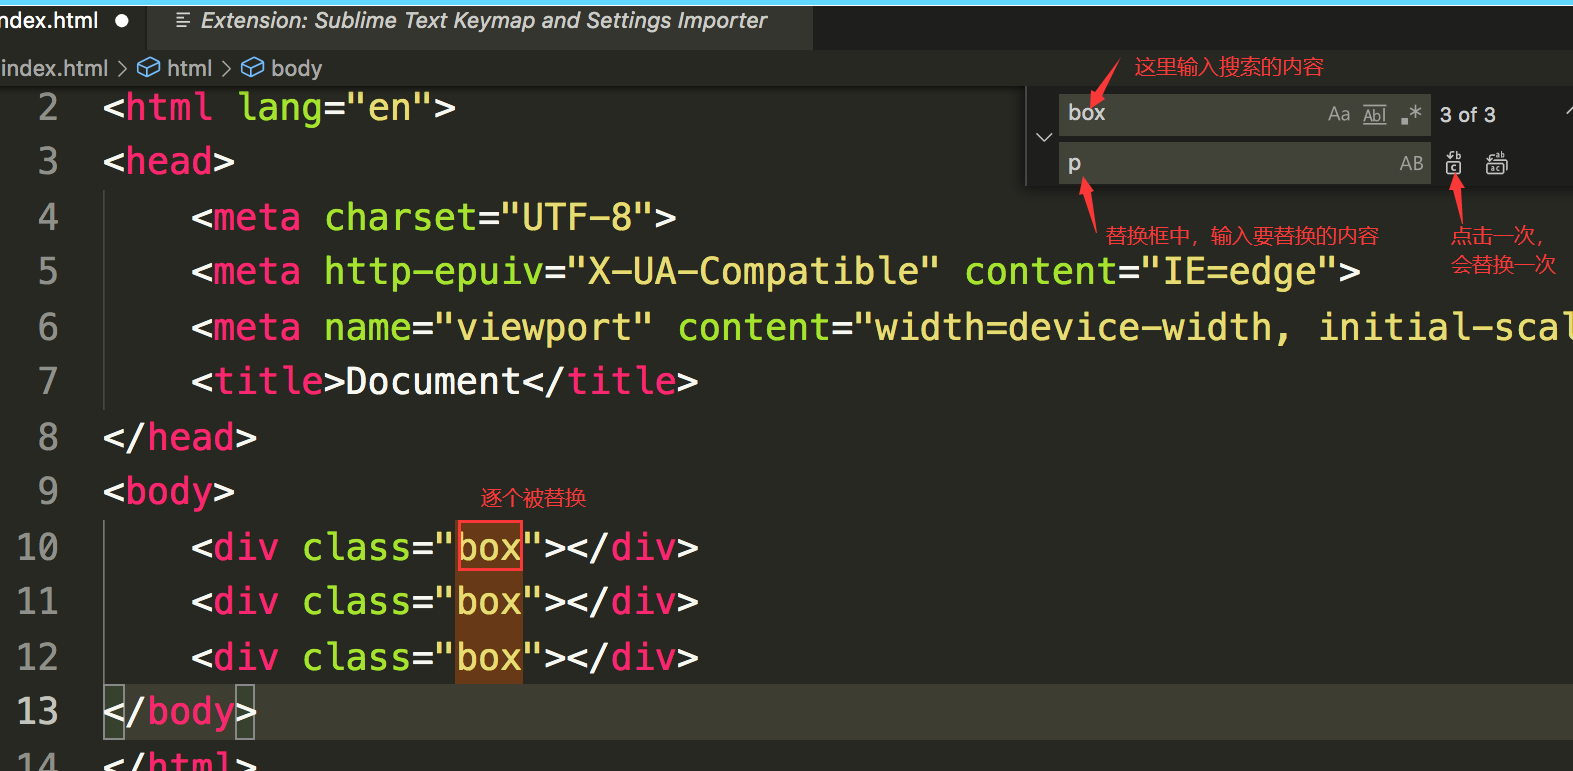Click the "X-UA-Compatible" string on line 5
1573x771 pixels.
[x=753, y=271]
